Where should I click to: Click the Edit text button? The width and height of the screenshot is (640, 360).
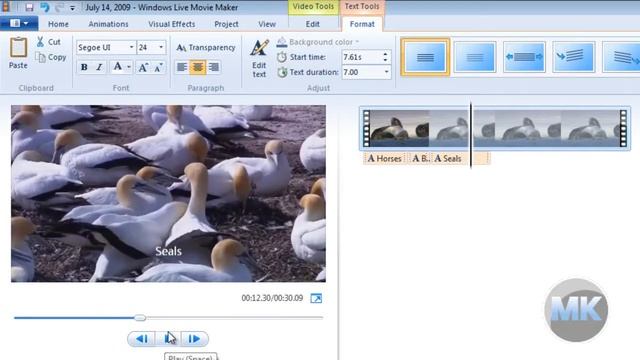pos(260,58)
